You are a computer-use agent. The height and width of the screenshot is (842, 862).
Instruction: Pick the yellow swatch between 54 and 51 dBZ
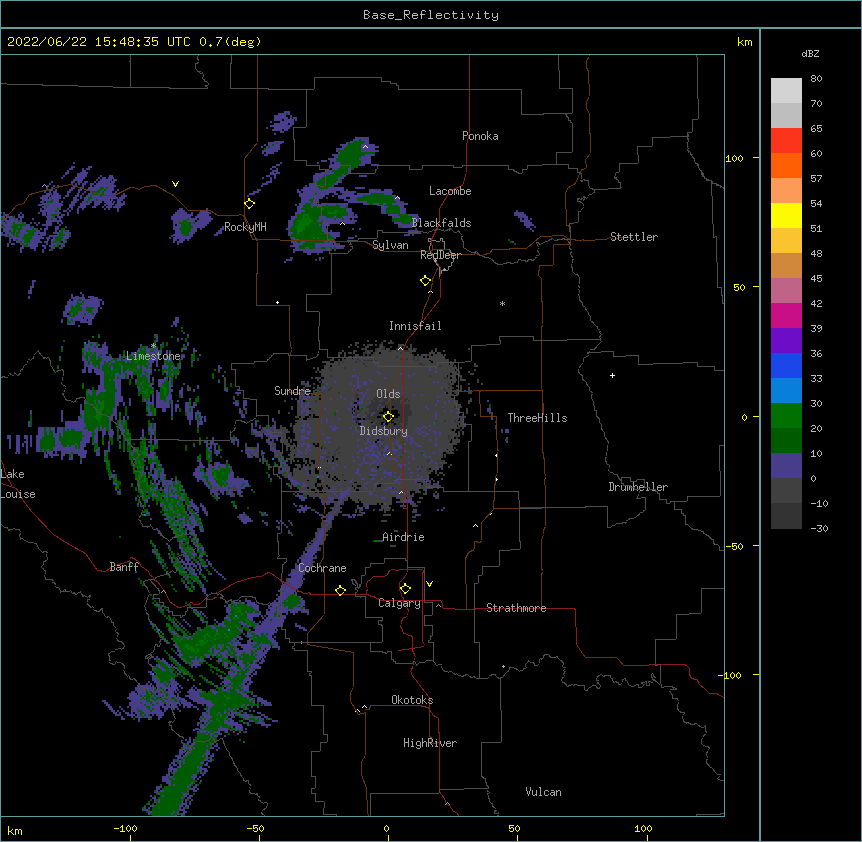[786, 215]
